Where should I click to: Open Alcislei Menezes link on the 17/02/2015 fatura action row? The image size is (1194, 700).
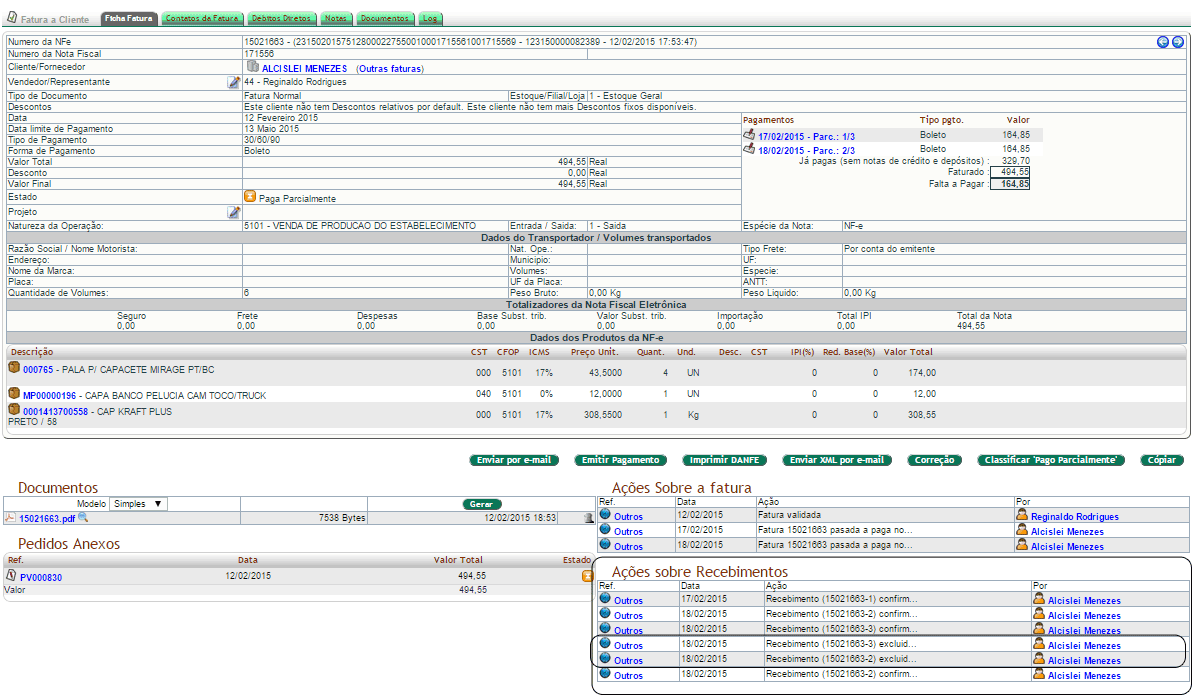(x=1068, y=532)
